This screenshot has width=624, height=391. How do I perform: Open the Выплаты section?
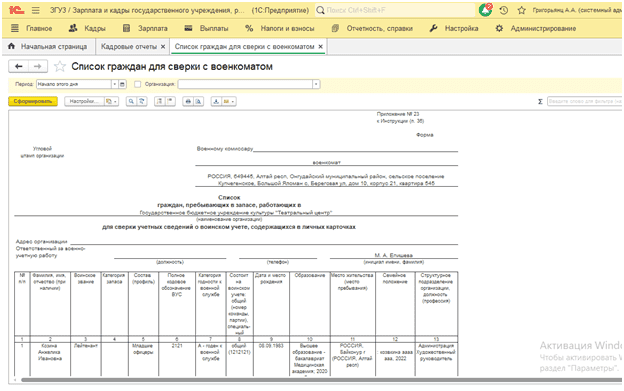coord(207,28)
